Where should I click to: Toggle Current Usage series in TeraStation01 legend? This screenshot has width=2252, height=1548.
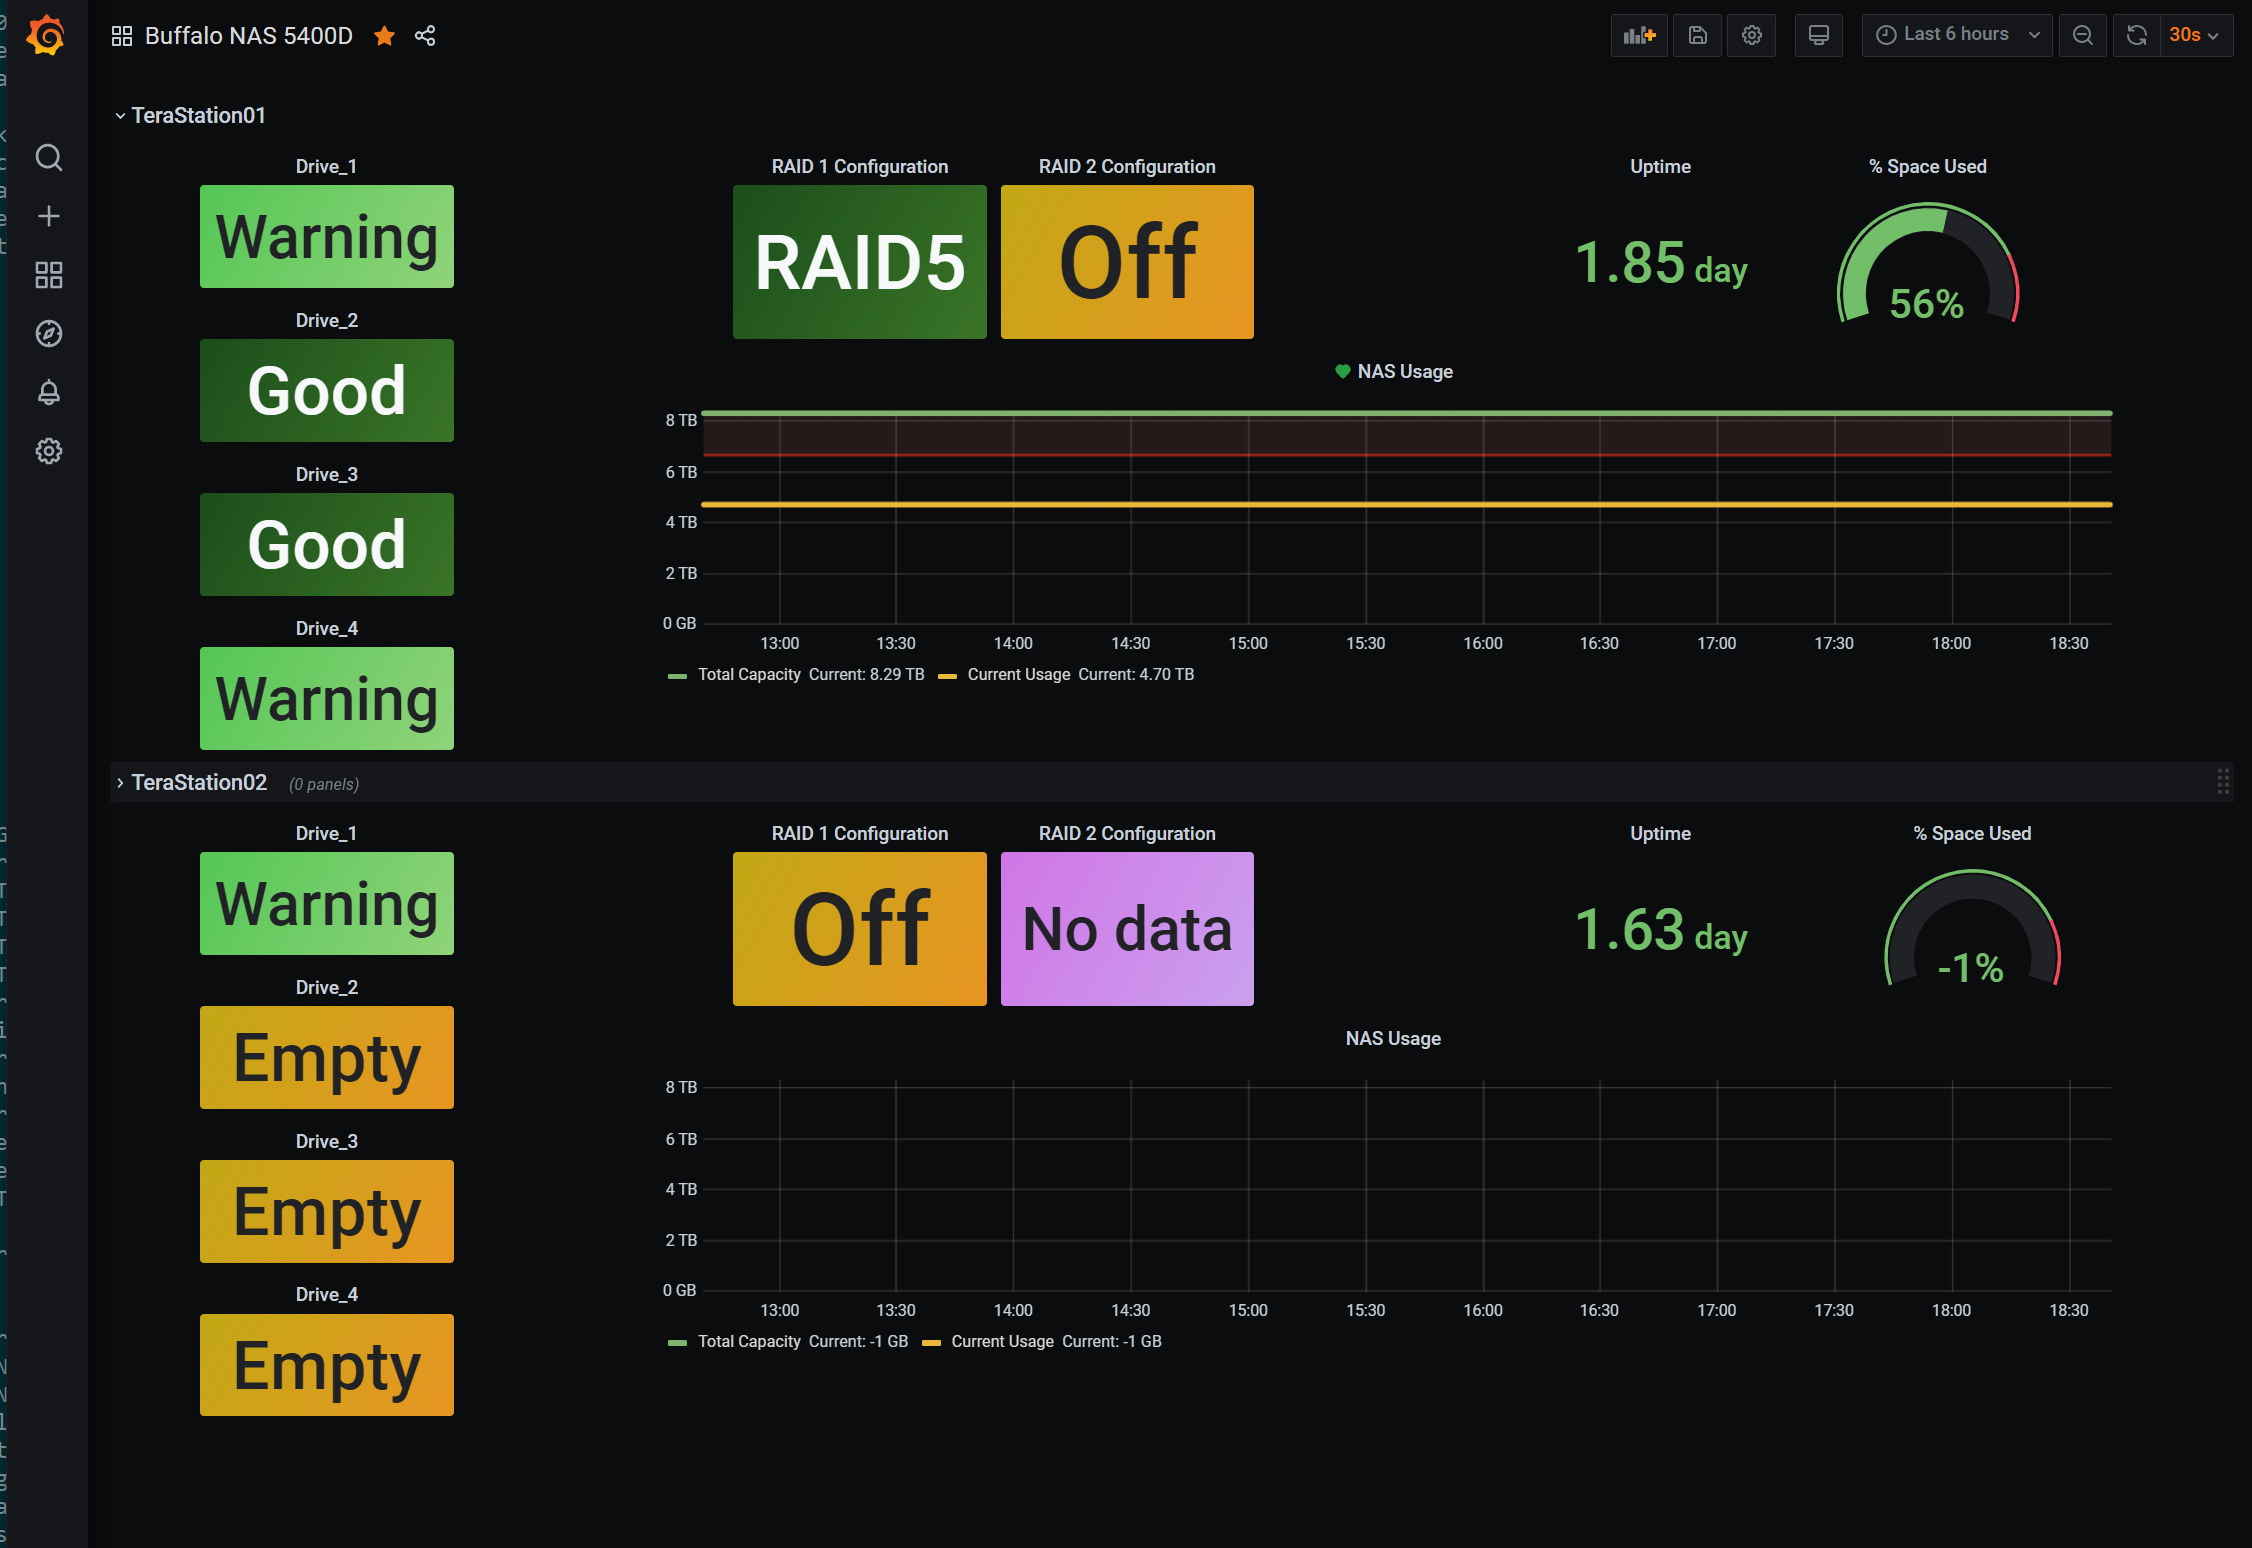(1018, 675)
